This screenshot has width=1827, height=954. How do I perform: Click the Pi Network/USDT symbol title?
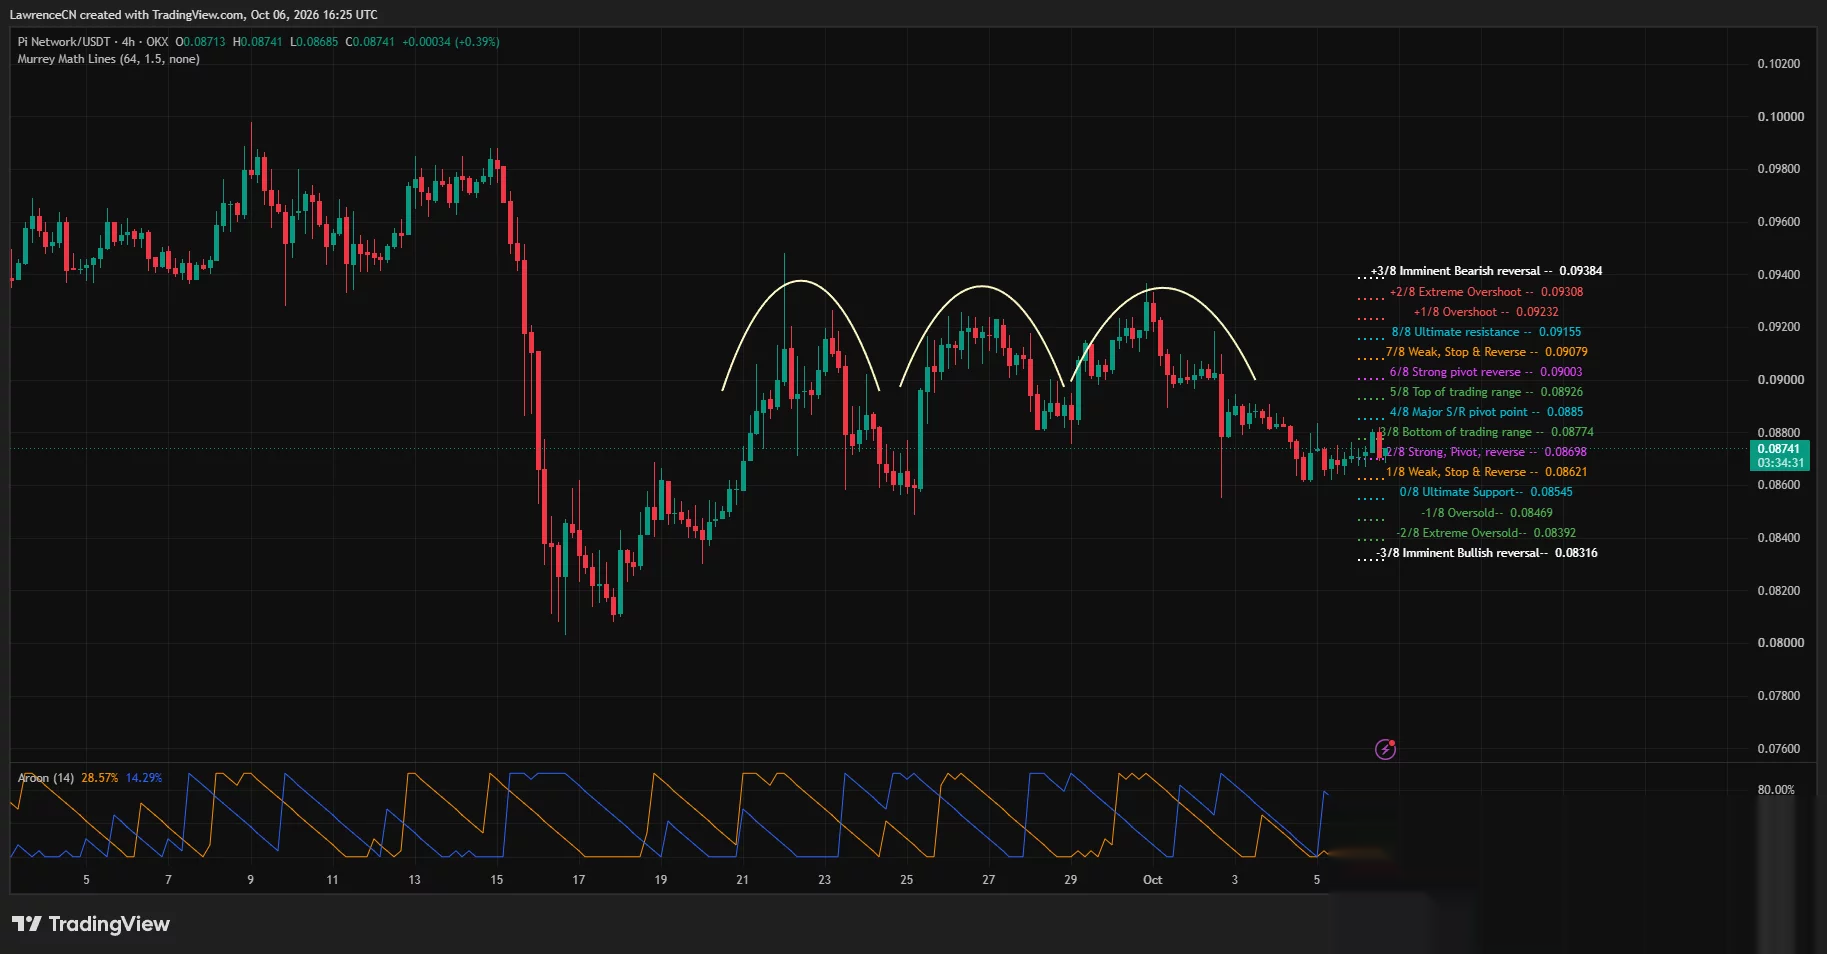coord(64,42)
